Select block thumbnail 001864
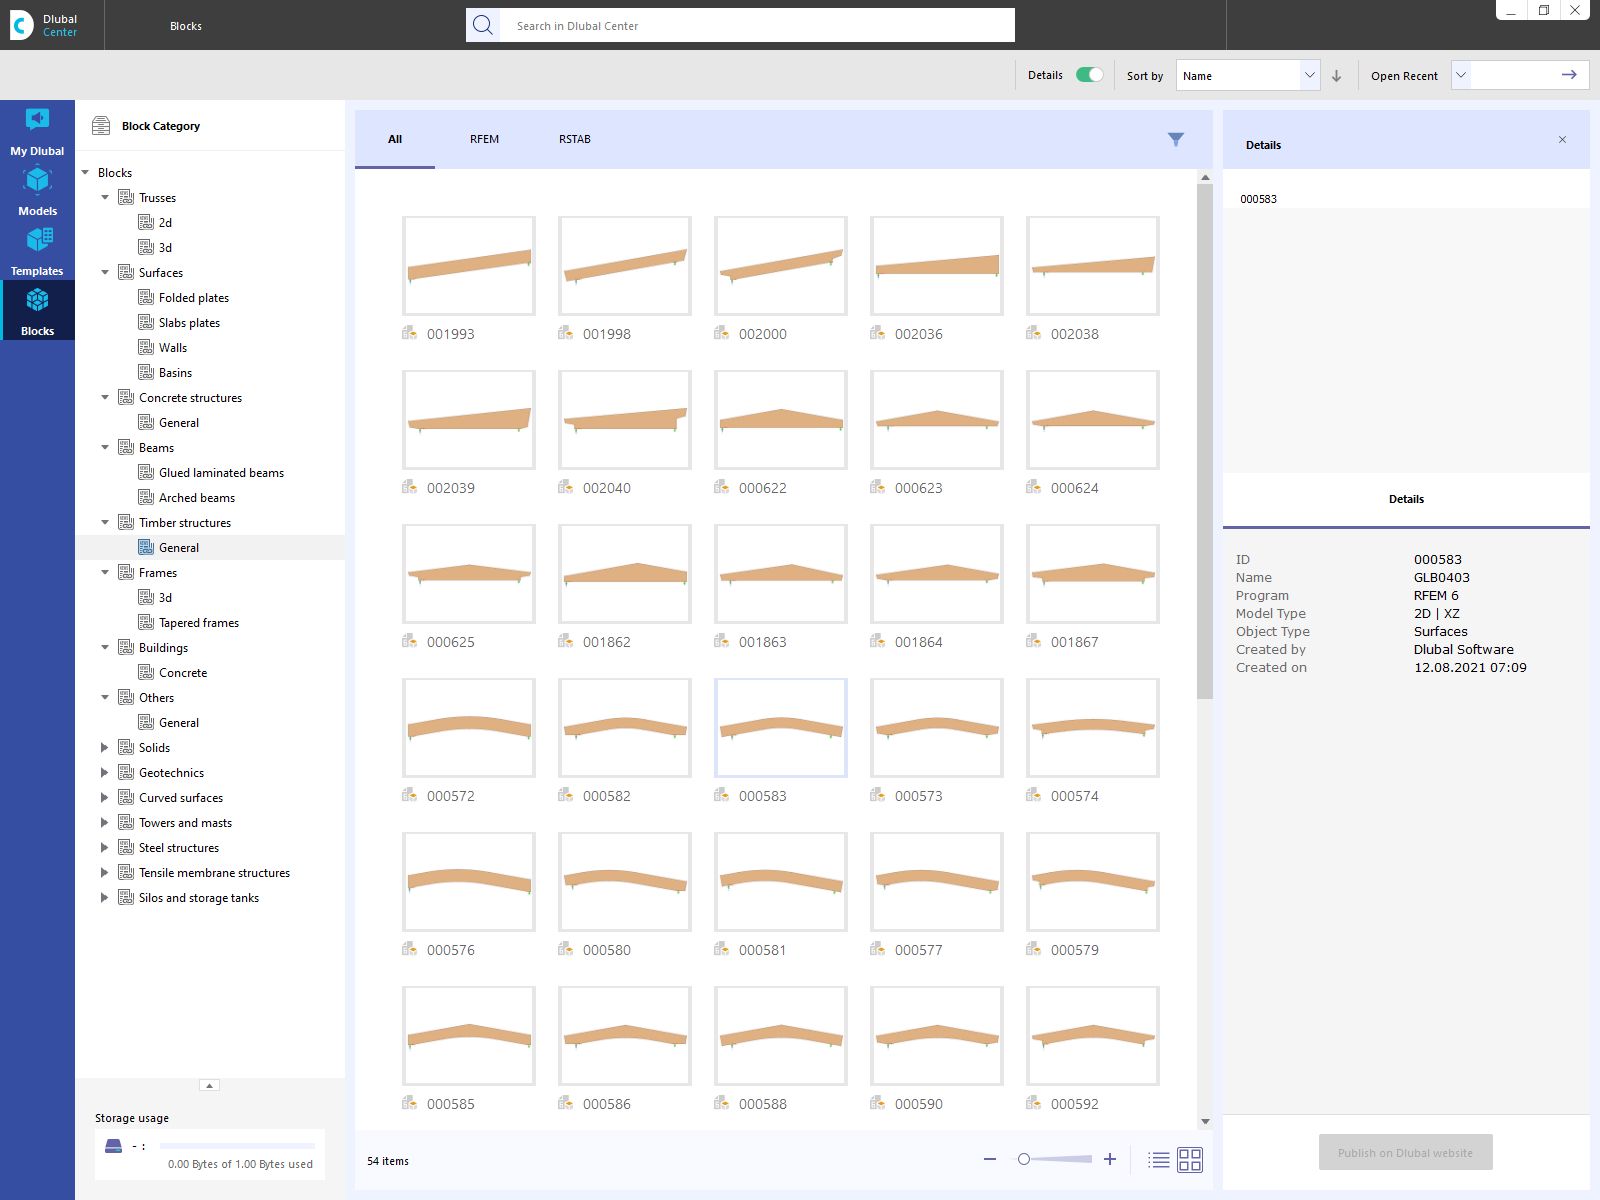This screenshot has height=1200, width=1600. pyautogui.click(x=936, y=574)
